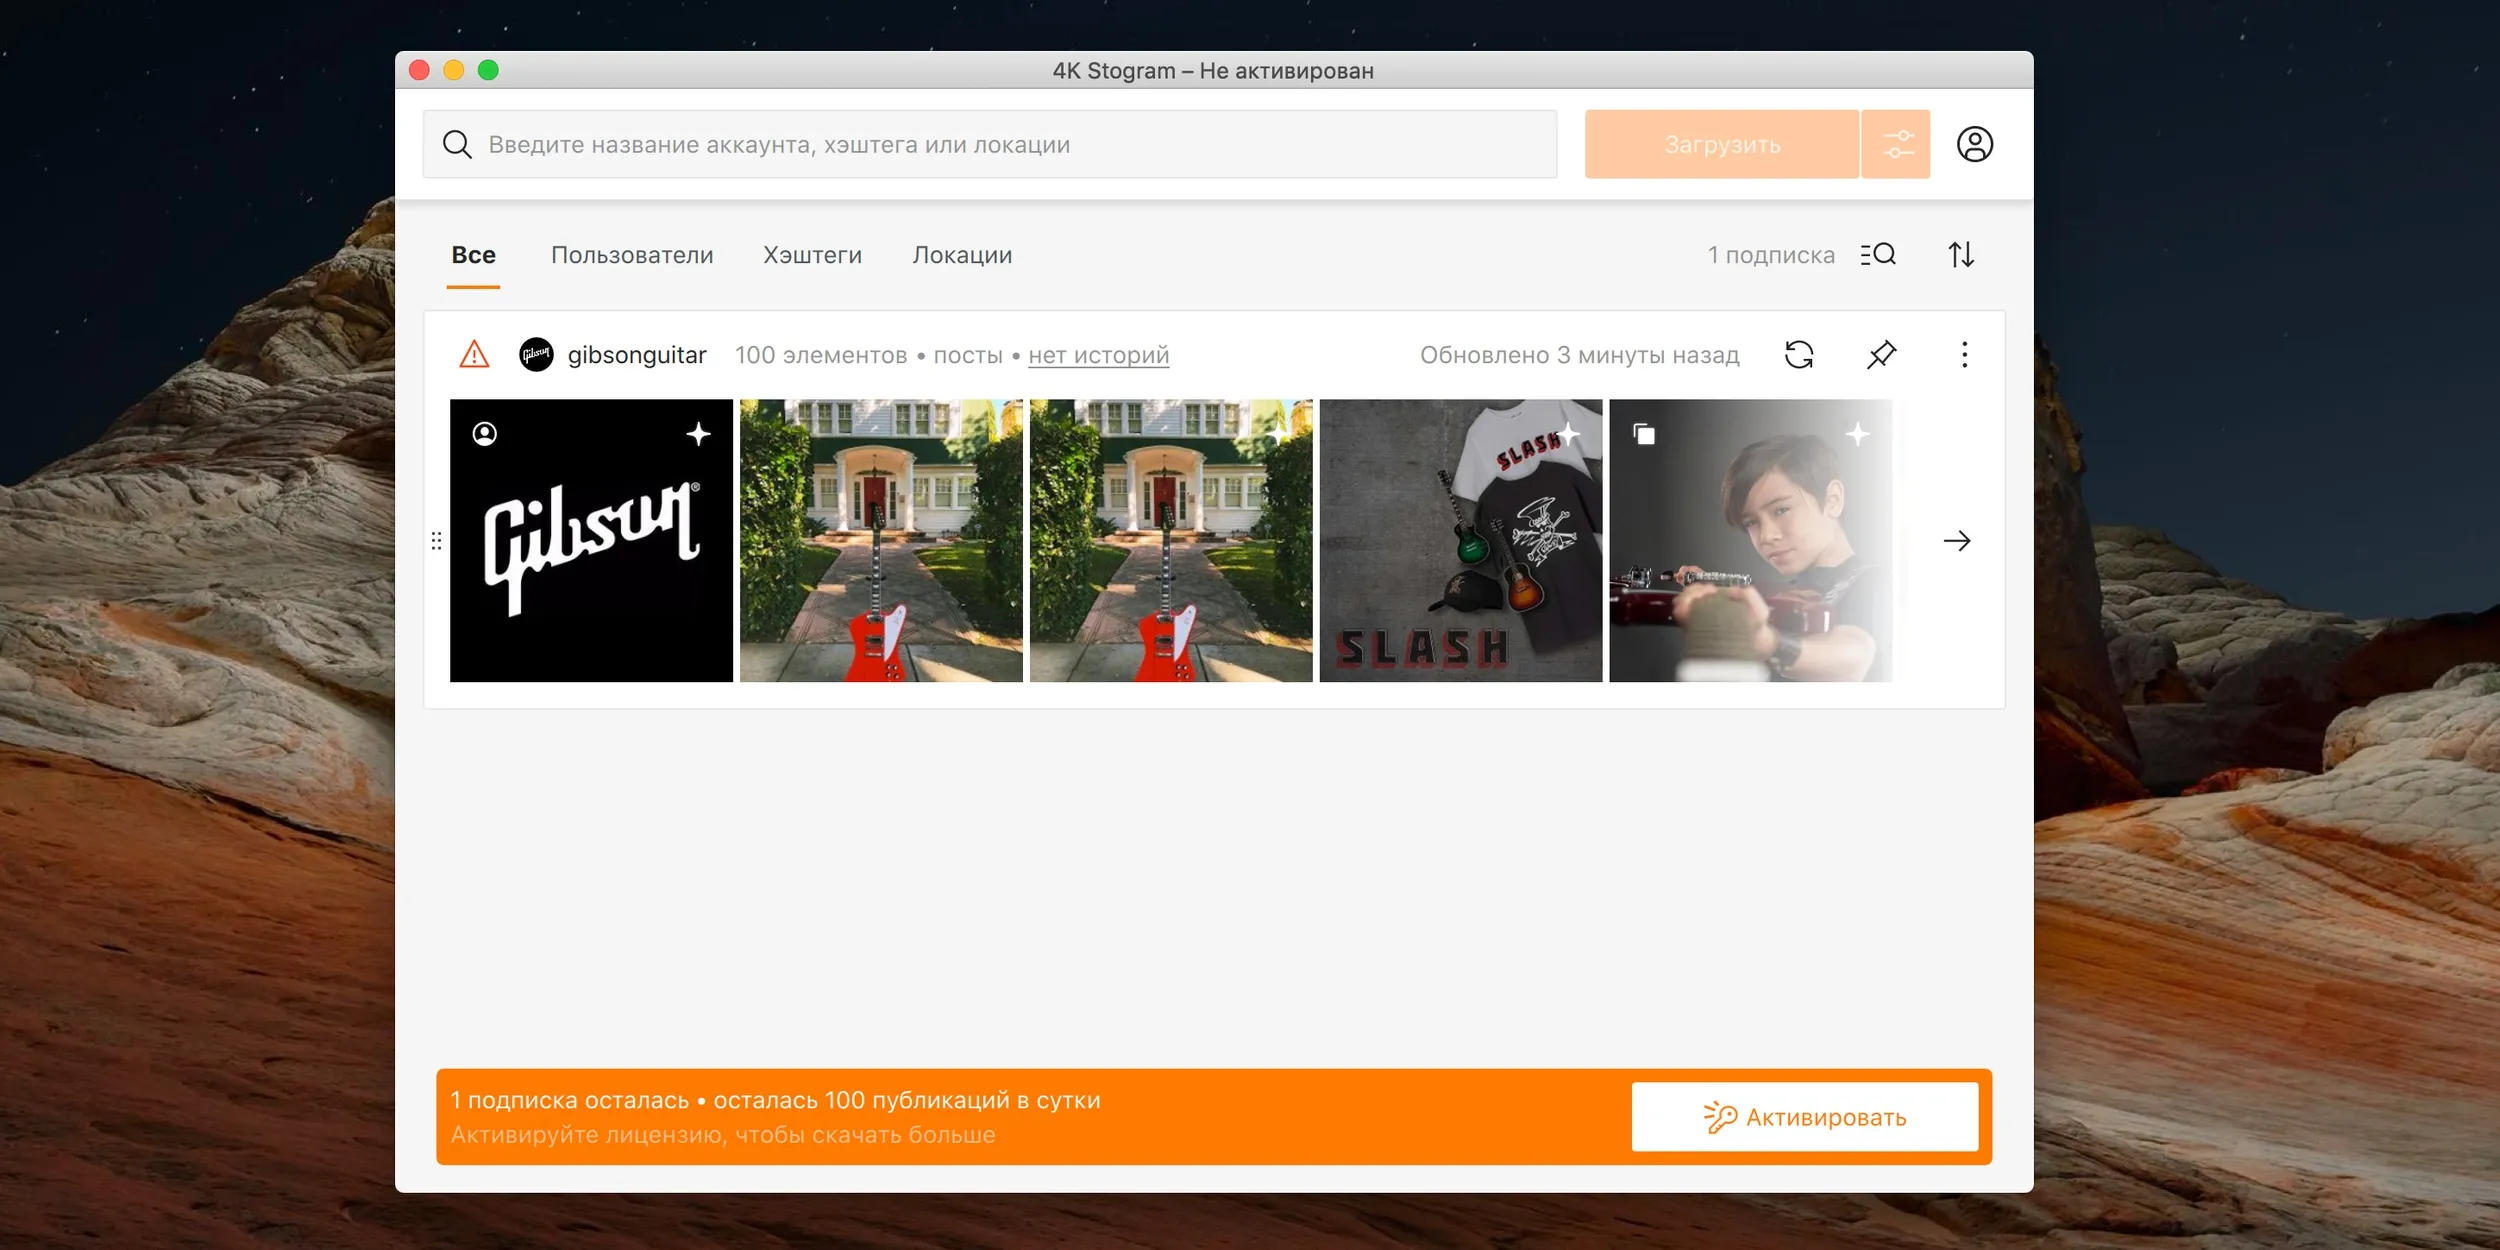2500x1250 pixels.
Task: Click the warning triangle next to gibsonguitar
Action: 474,354
